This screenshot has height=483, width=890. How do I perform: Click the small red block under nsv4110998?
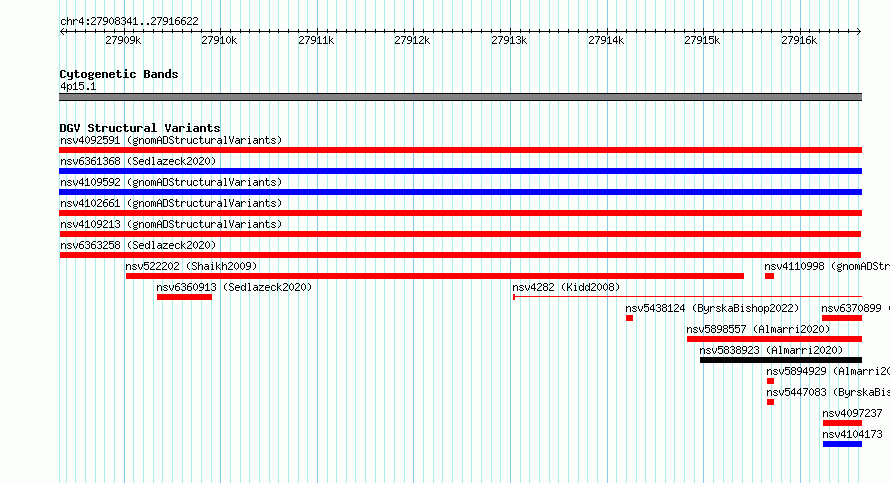769,276
